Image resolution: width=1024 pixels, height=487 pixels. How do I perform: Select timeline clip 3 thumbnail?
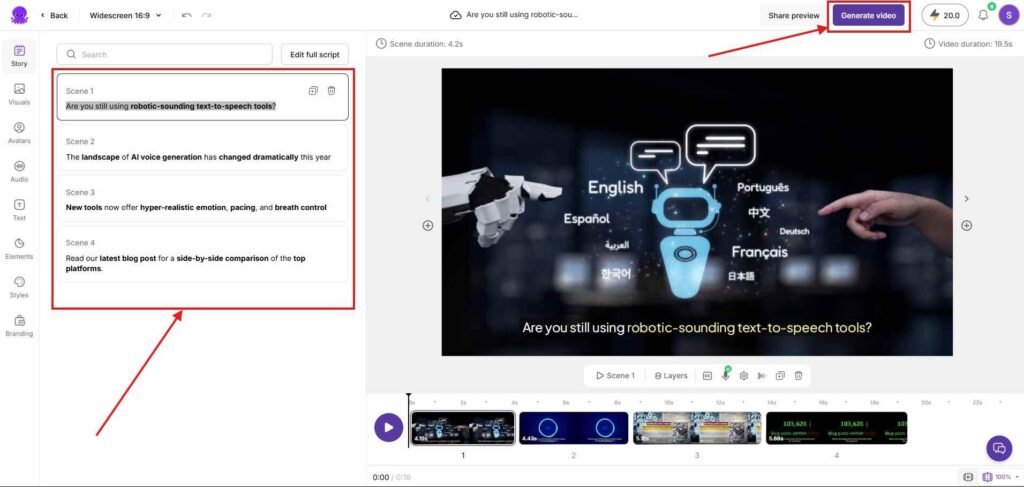point(697,428)
